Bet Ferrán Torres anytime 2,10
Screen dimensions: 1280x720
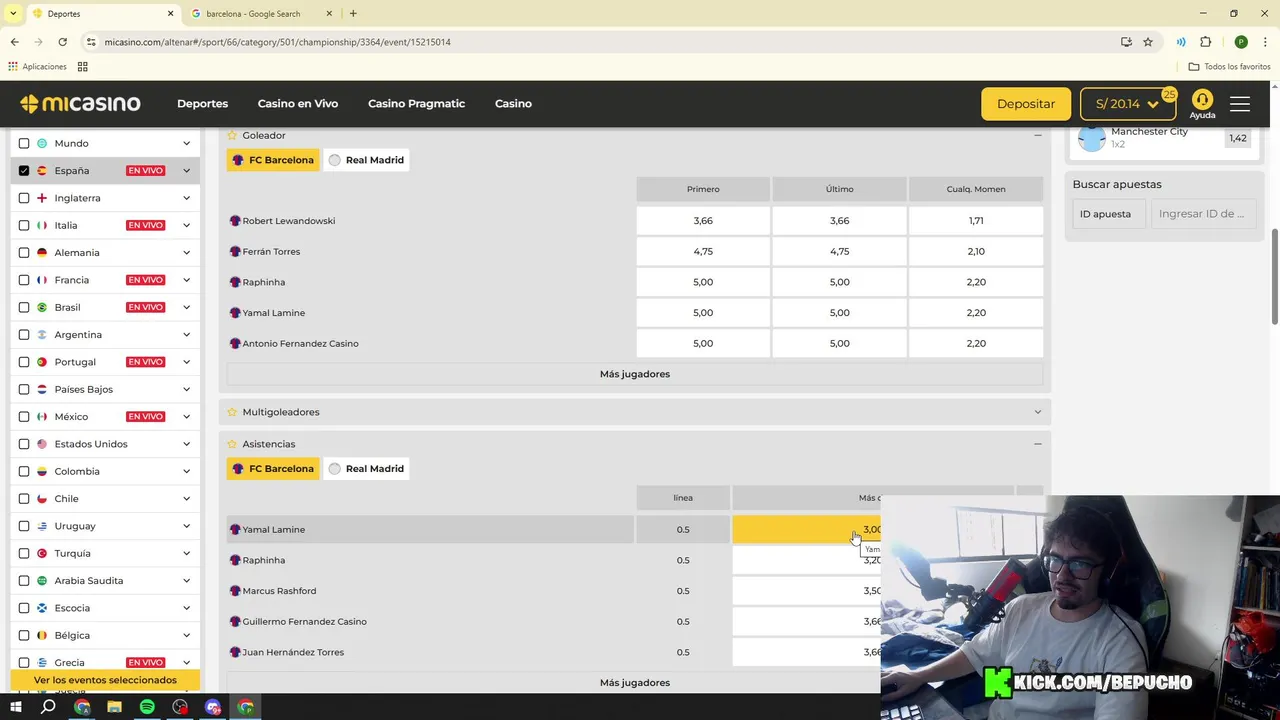click(x=976, y=252)
